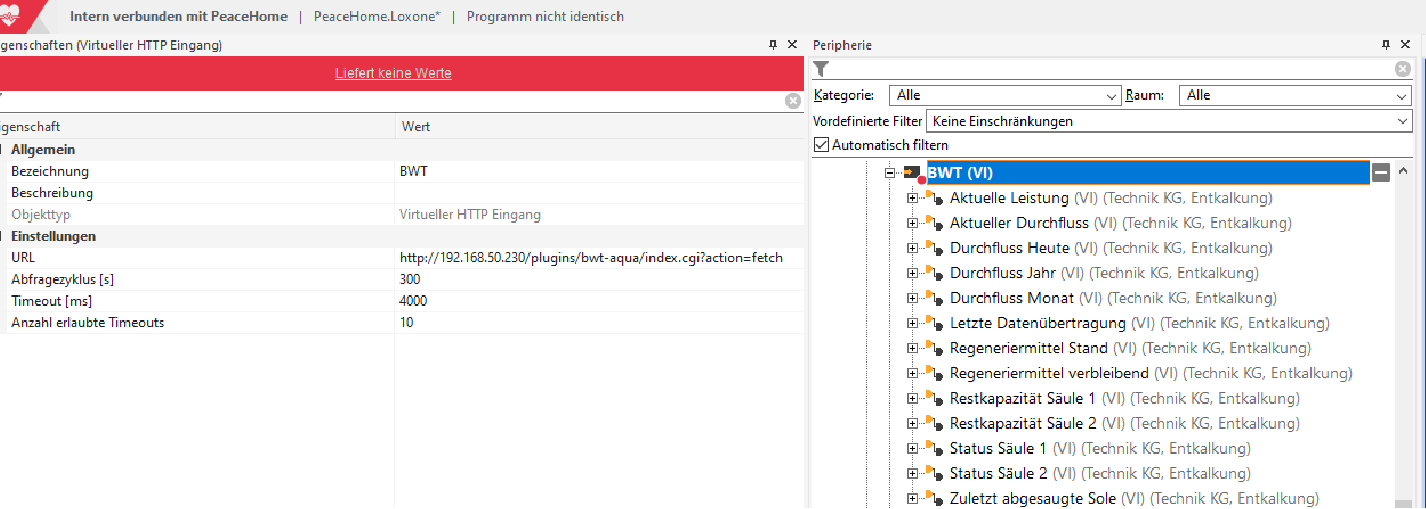Click the Durchfluss Heute item icon

tap(934, 248)
